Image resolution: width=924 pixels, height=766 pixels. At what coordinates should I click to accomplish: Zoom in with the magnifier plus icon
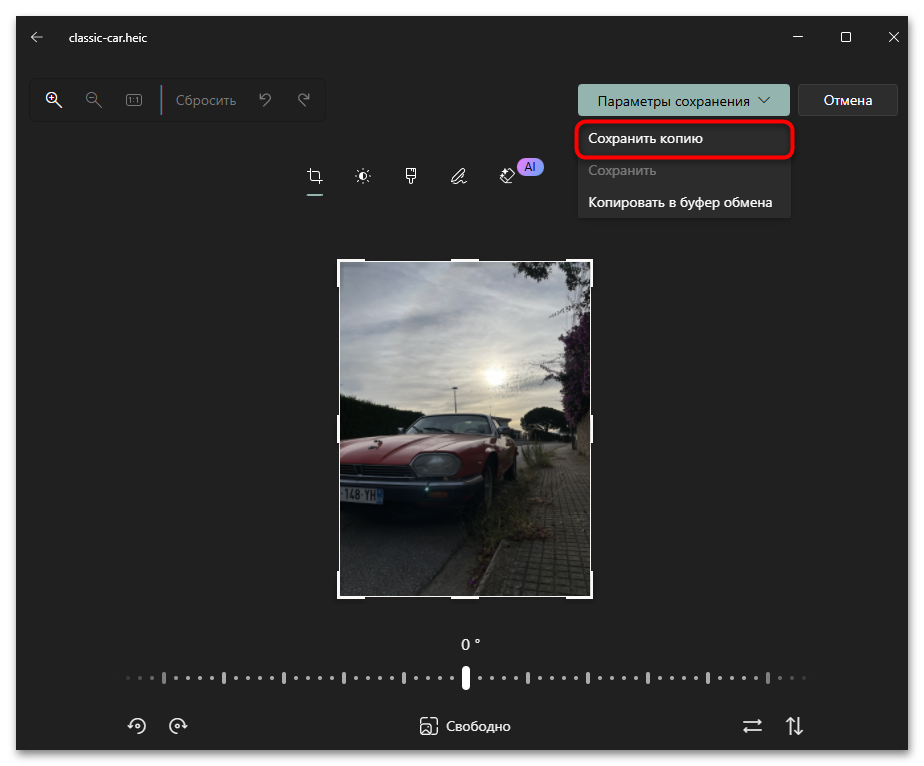point(54,100)
